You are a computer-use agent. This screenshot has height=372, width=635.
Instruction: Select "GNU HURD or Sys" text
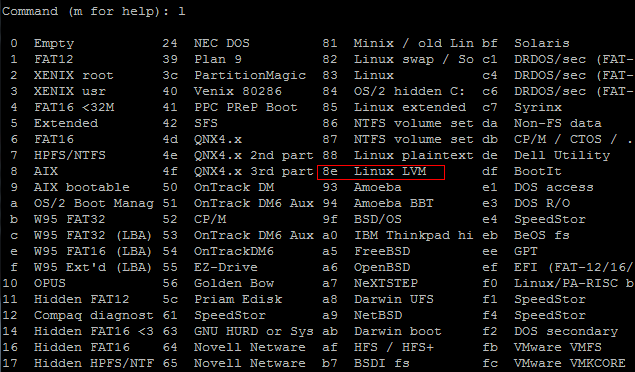pyautogui.click(x=254, y=331)
